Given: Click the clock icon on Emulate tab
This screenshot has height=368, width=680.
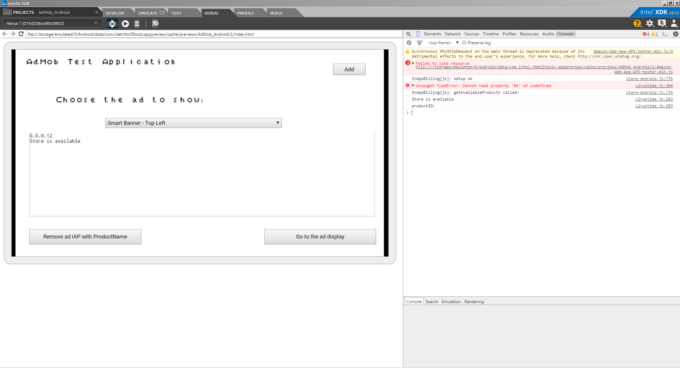Looking at the screenshot, I should pos(162,13).
